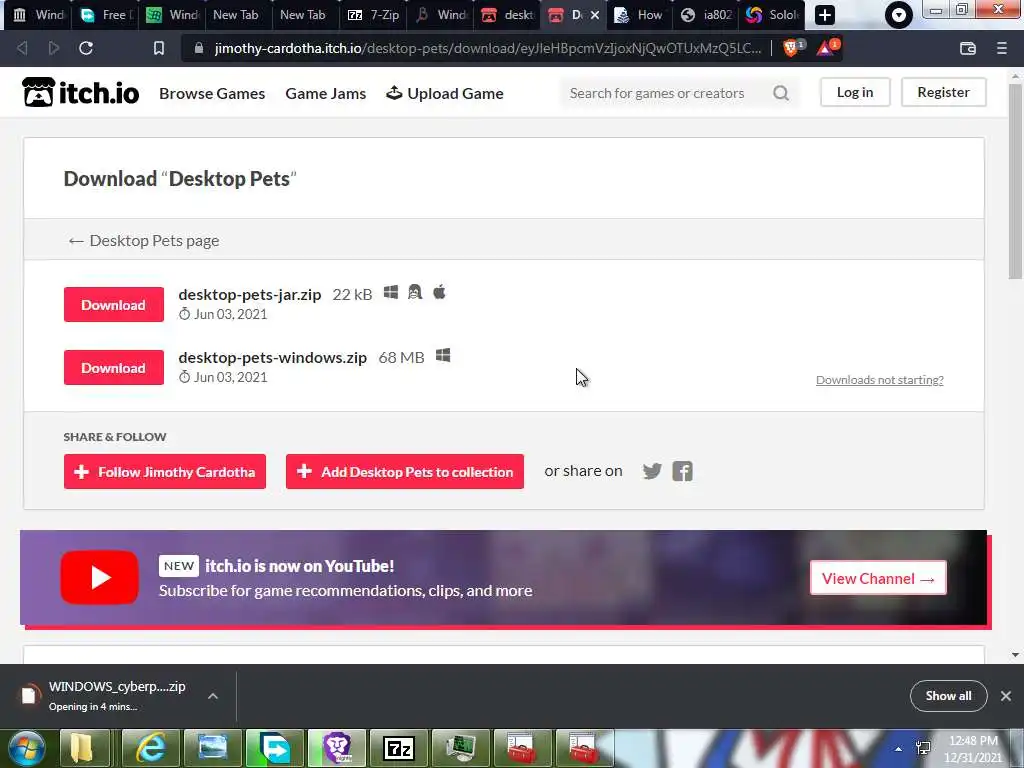Click the Linux penguin icon for desktop-pets-jar.zip
Viewport: 1024px width, 768px height.
(415, 292)
